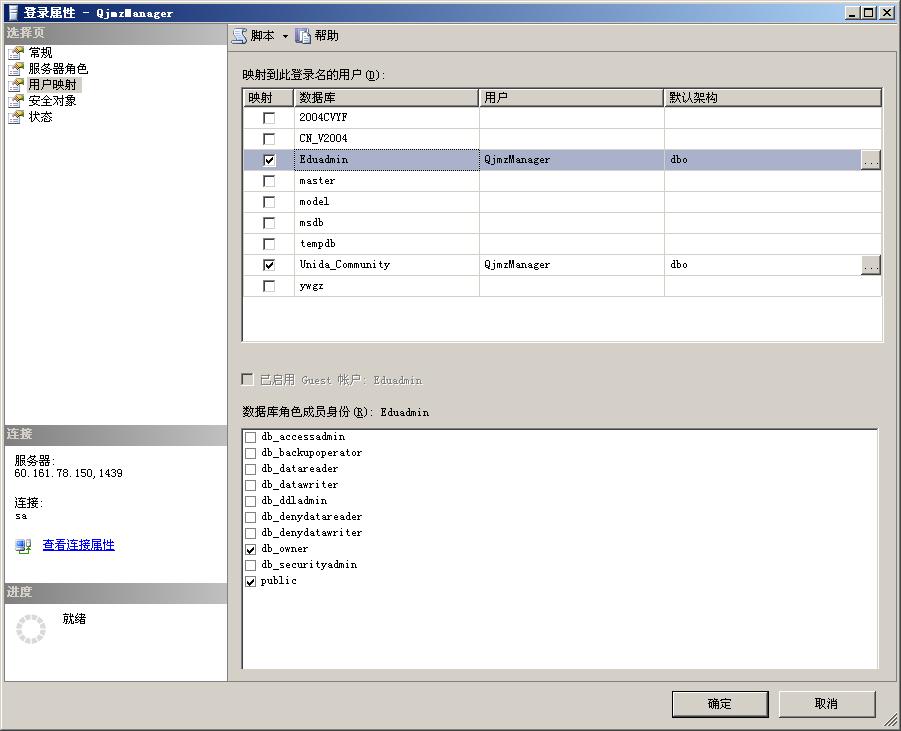Viewport: 901px width, 731px height.
Task: Select the 状态 page icon
Action: (16, 117)
